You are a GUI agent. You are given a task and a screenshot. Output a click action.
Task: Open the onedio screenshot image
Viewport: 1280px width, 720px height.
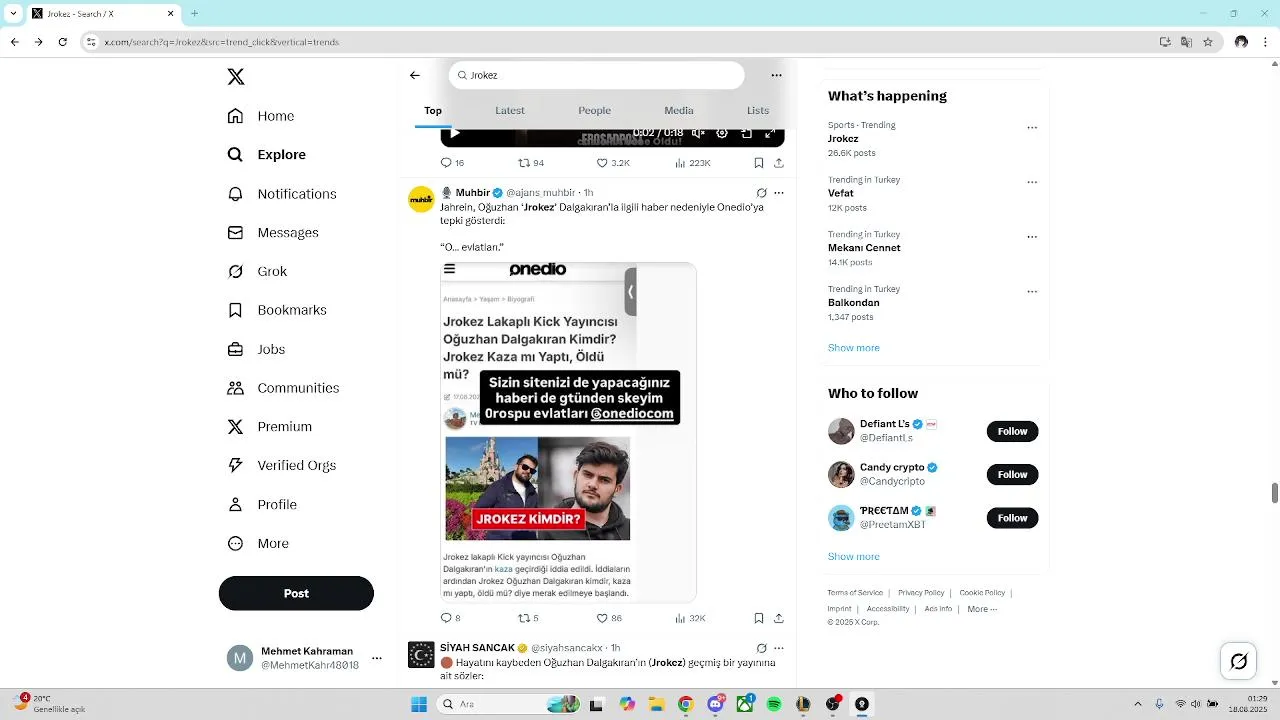click(568, 432)
